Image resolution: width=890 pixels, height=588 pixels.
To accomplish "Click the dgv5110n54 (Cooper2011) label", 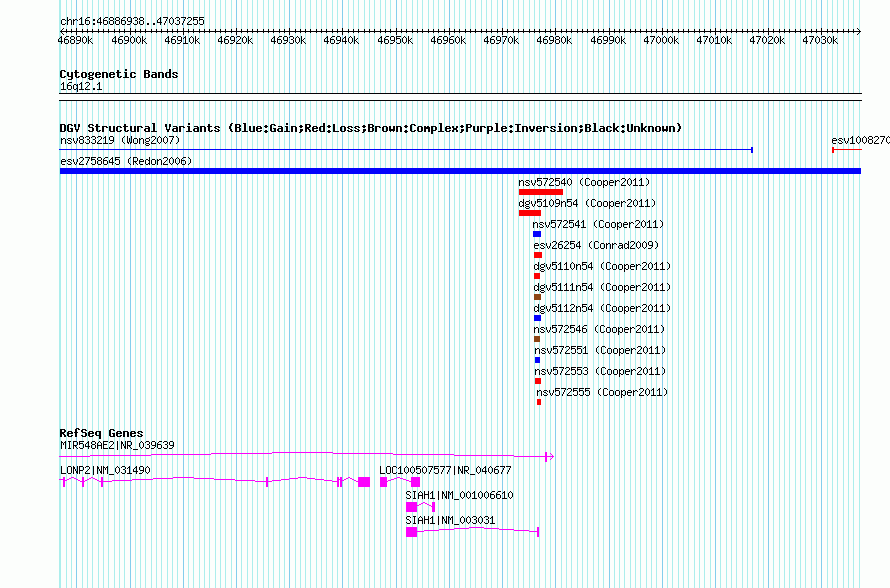I will click(x=602, y=266).
